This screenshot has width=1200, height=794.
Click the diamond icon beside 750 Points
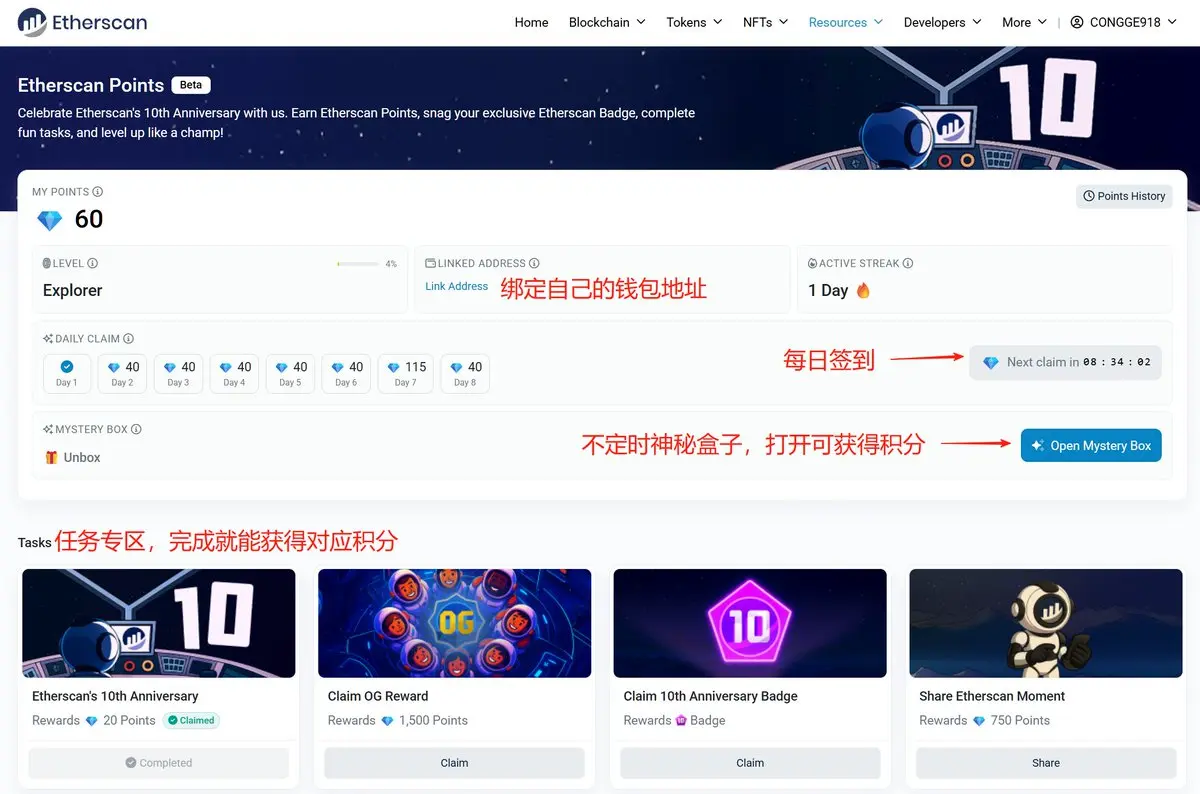[979, 721]
